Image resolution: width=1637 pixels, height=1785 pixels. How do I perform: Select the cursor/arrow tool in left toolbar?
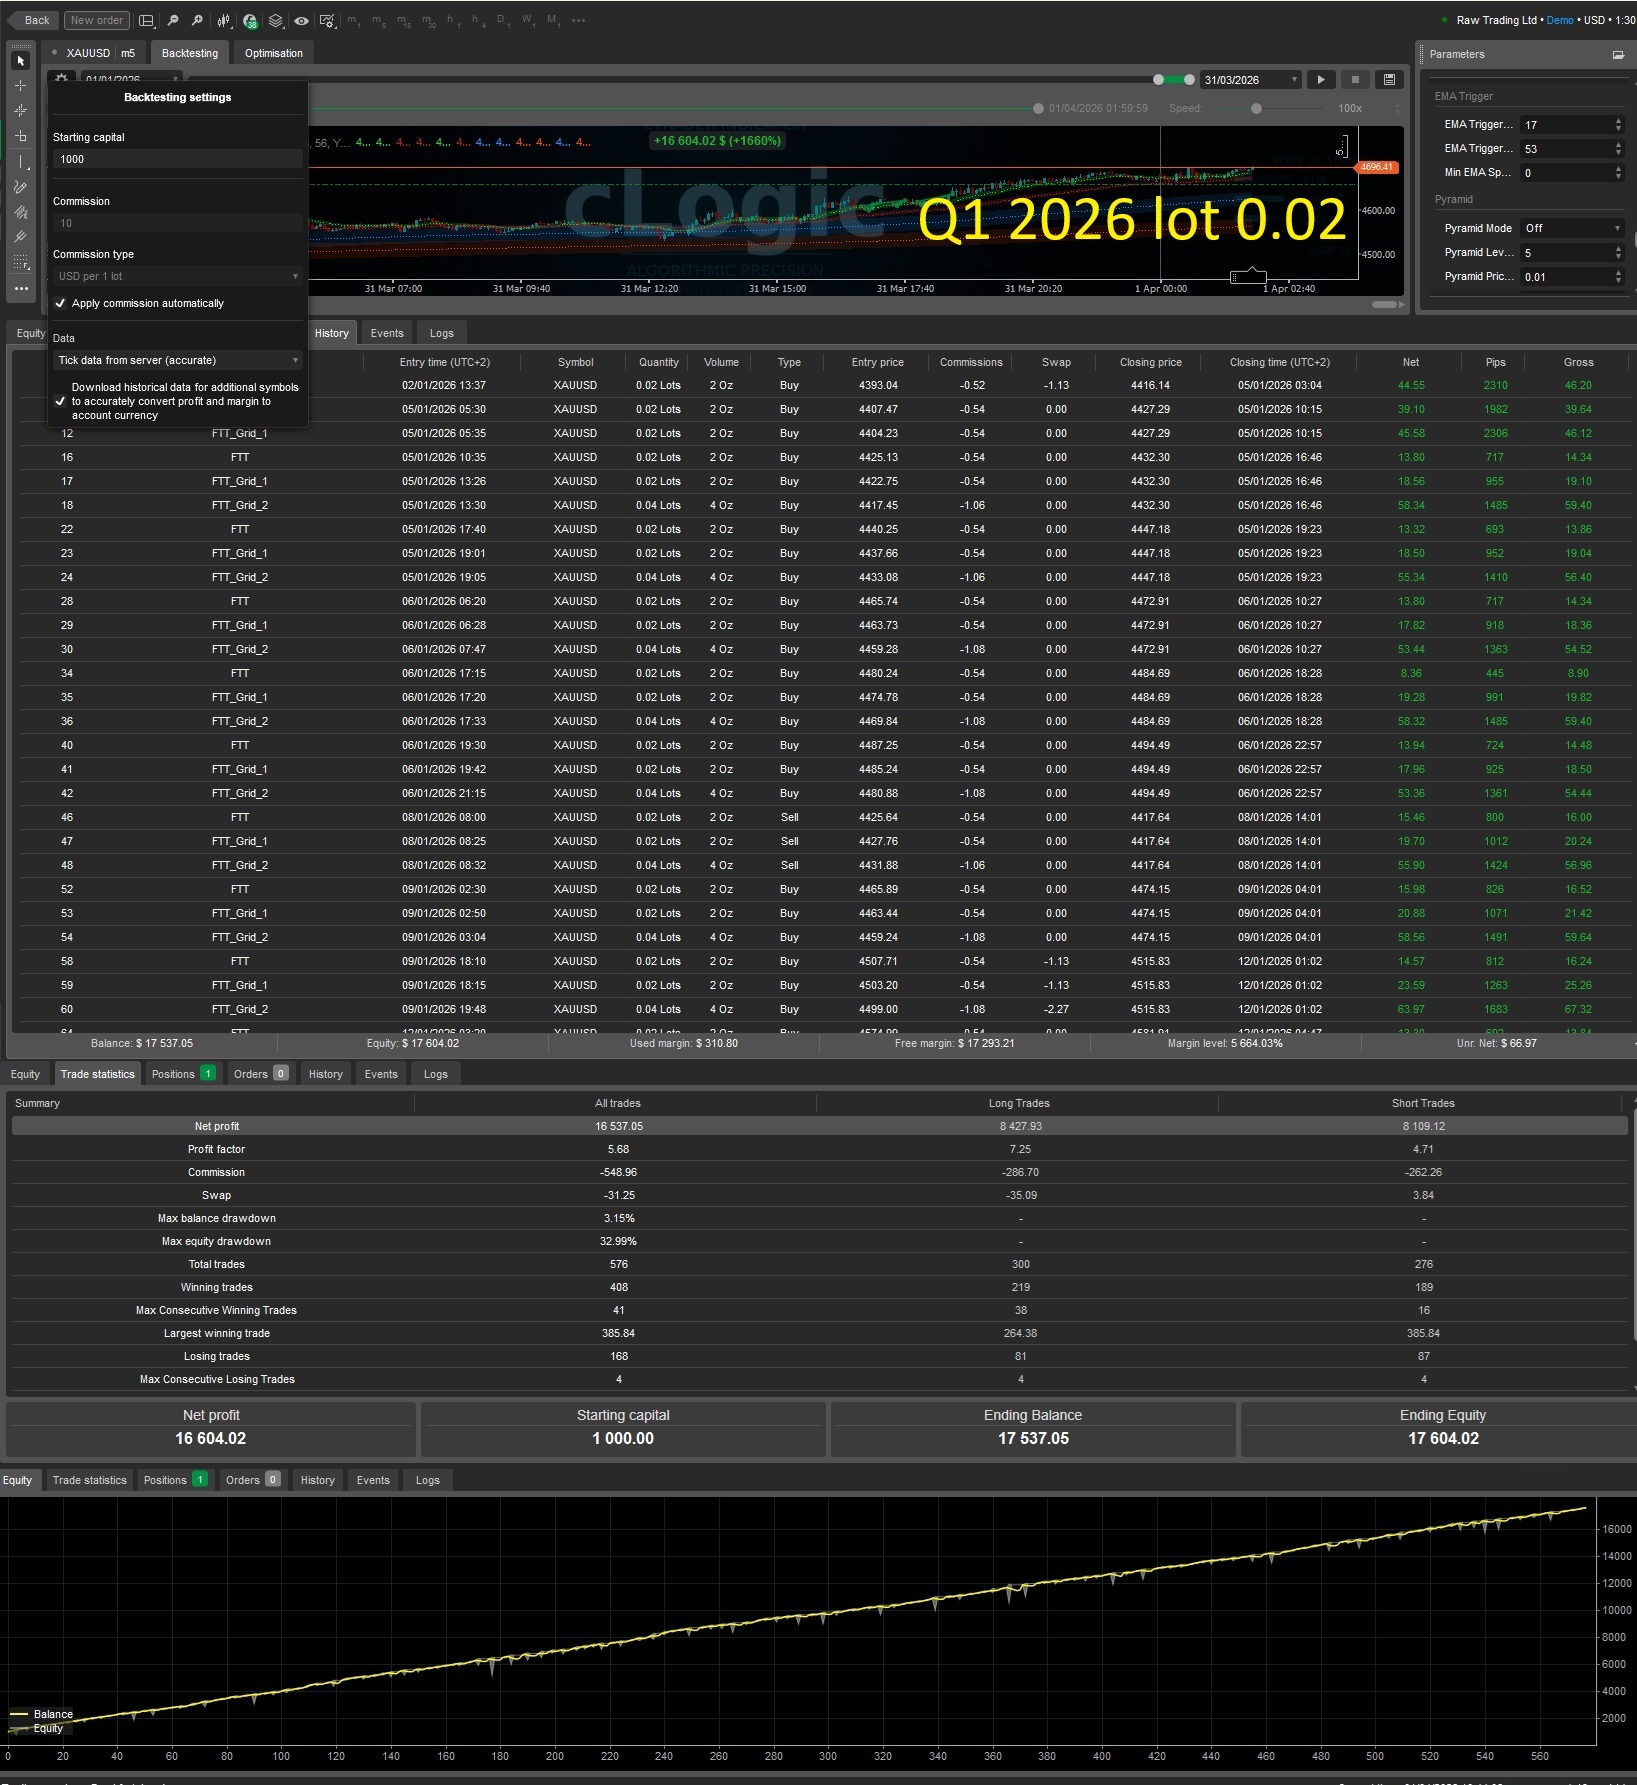click(x=20, y=61)
